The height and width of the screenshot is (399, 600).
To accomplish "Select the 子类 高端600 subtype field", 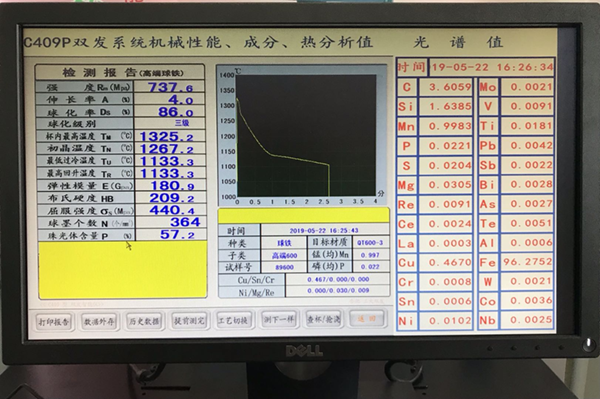I will point(284,255).
